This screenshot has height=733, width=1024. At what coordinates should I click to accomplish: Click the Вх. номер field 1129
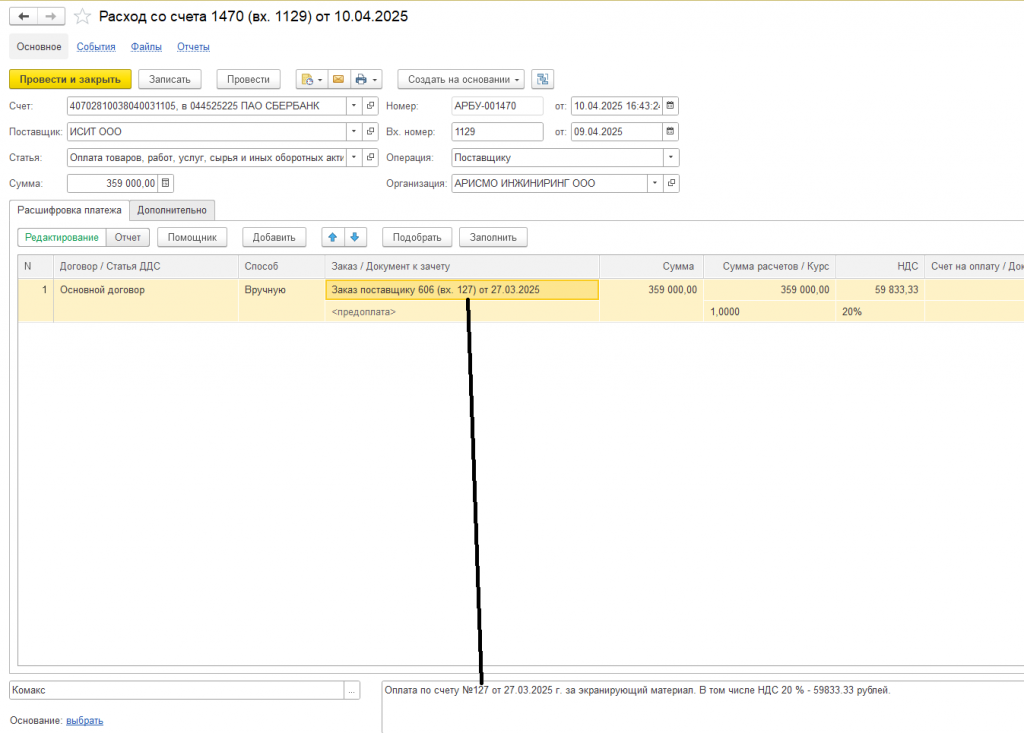[x=497, y=131]
